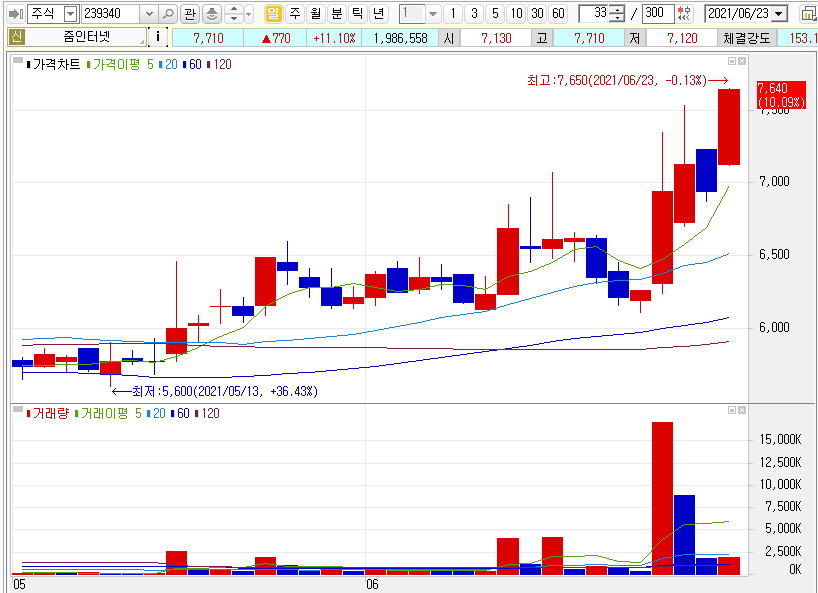Click the red 7,640 current price tag
Image resolution: width=818 pixels, height=593 pixels.
pos(781,95)
